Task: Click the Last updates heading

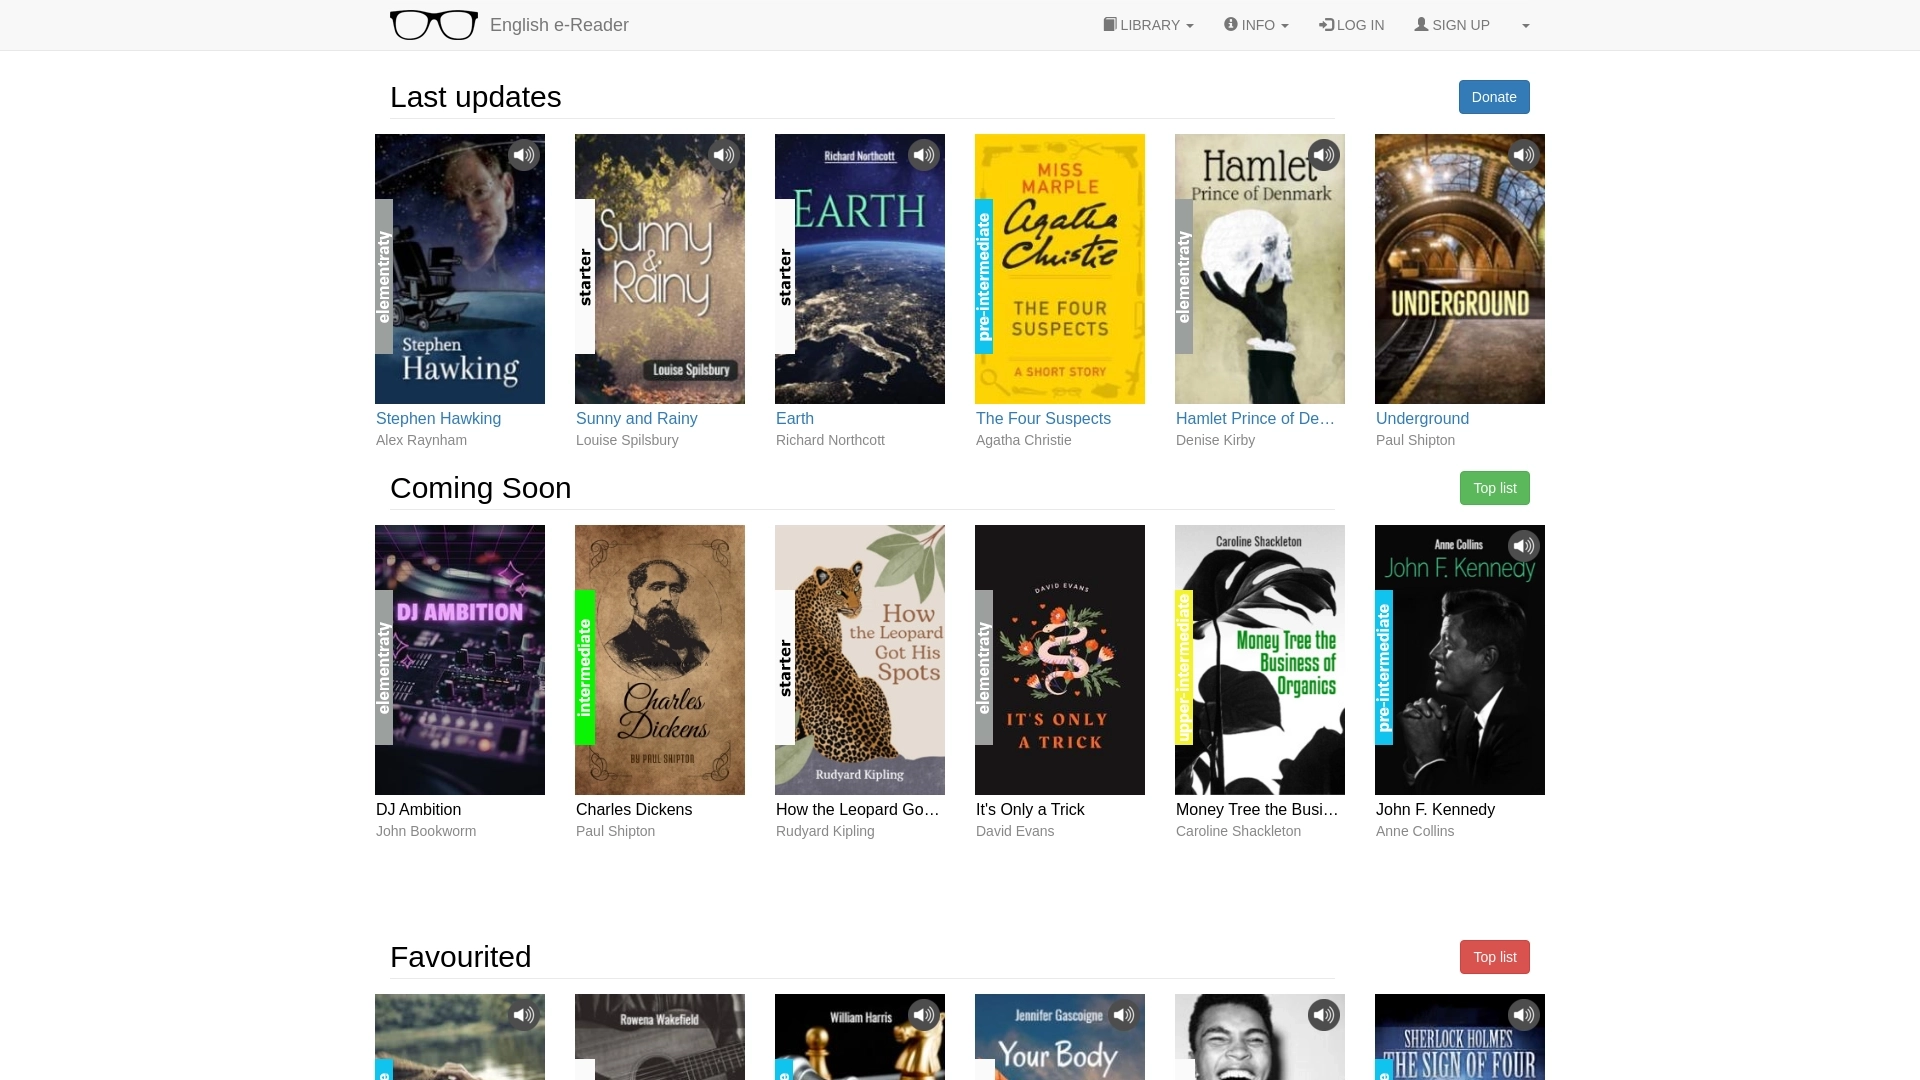Action: (x=475, y=97)
